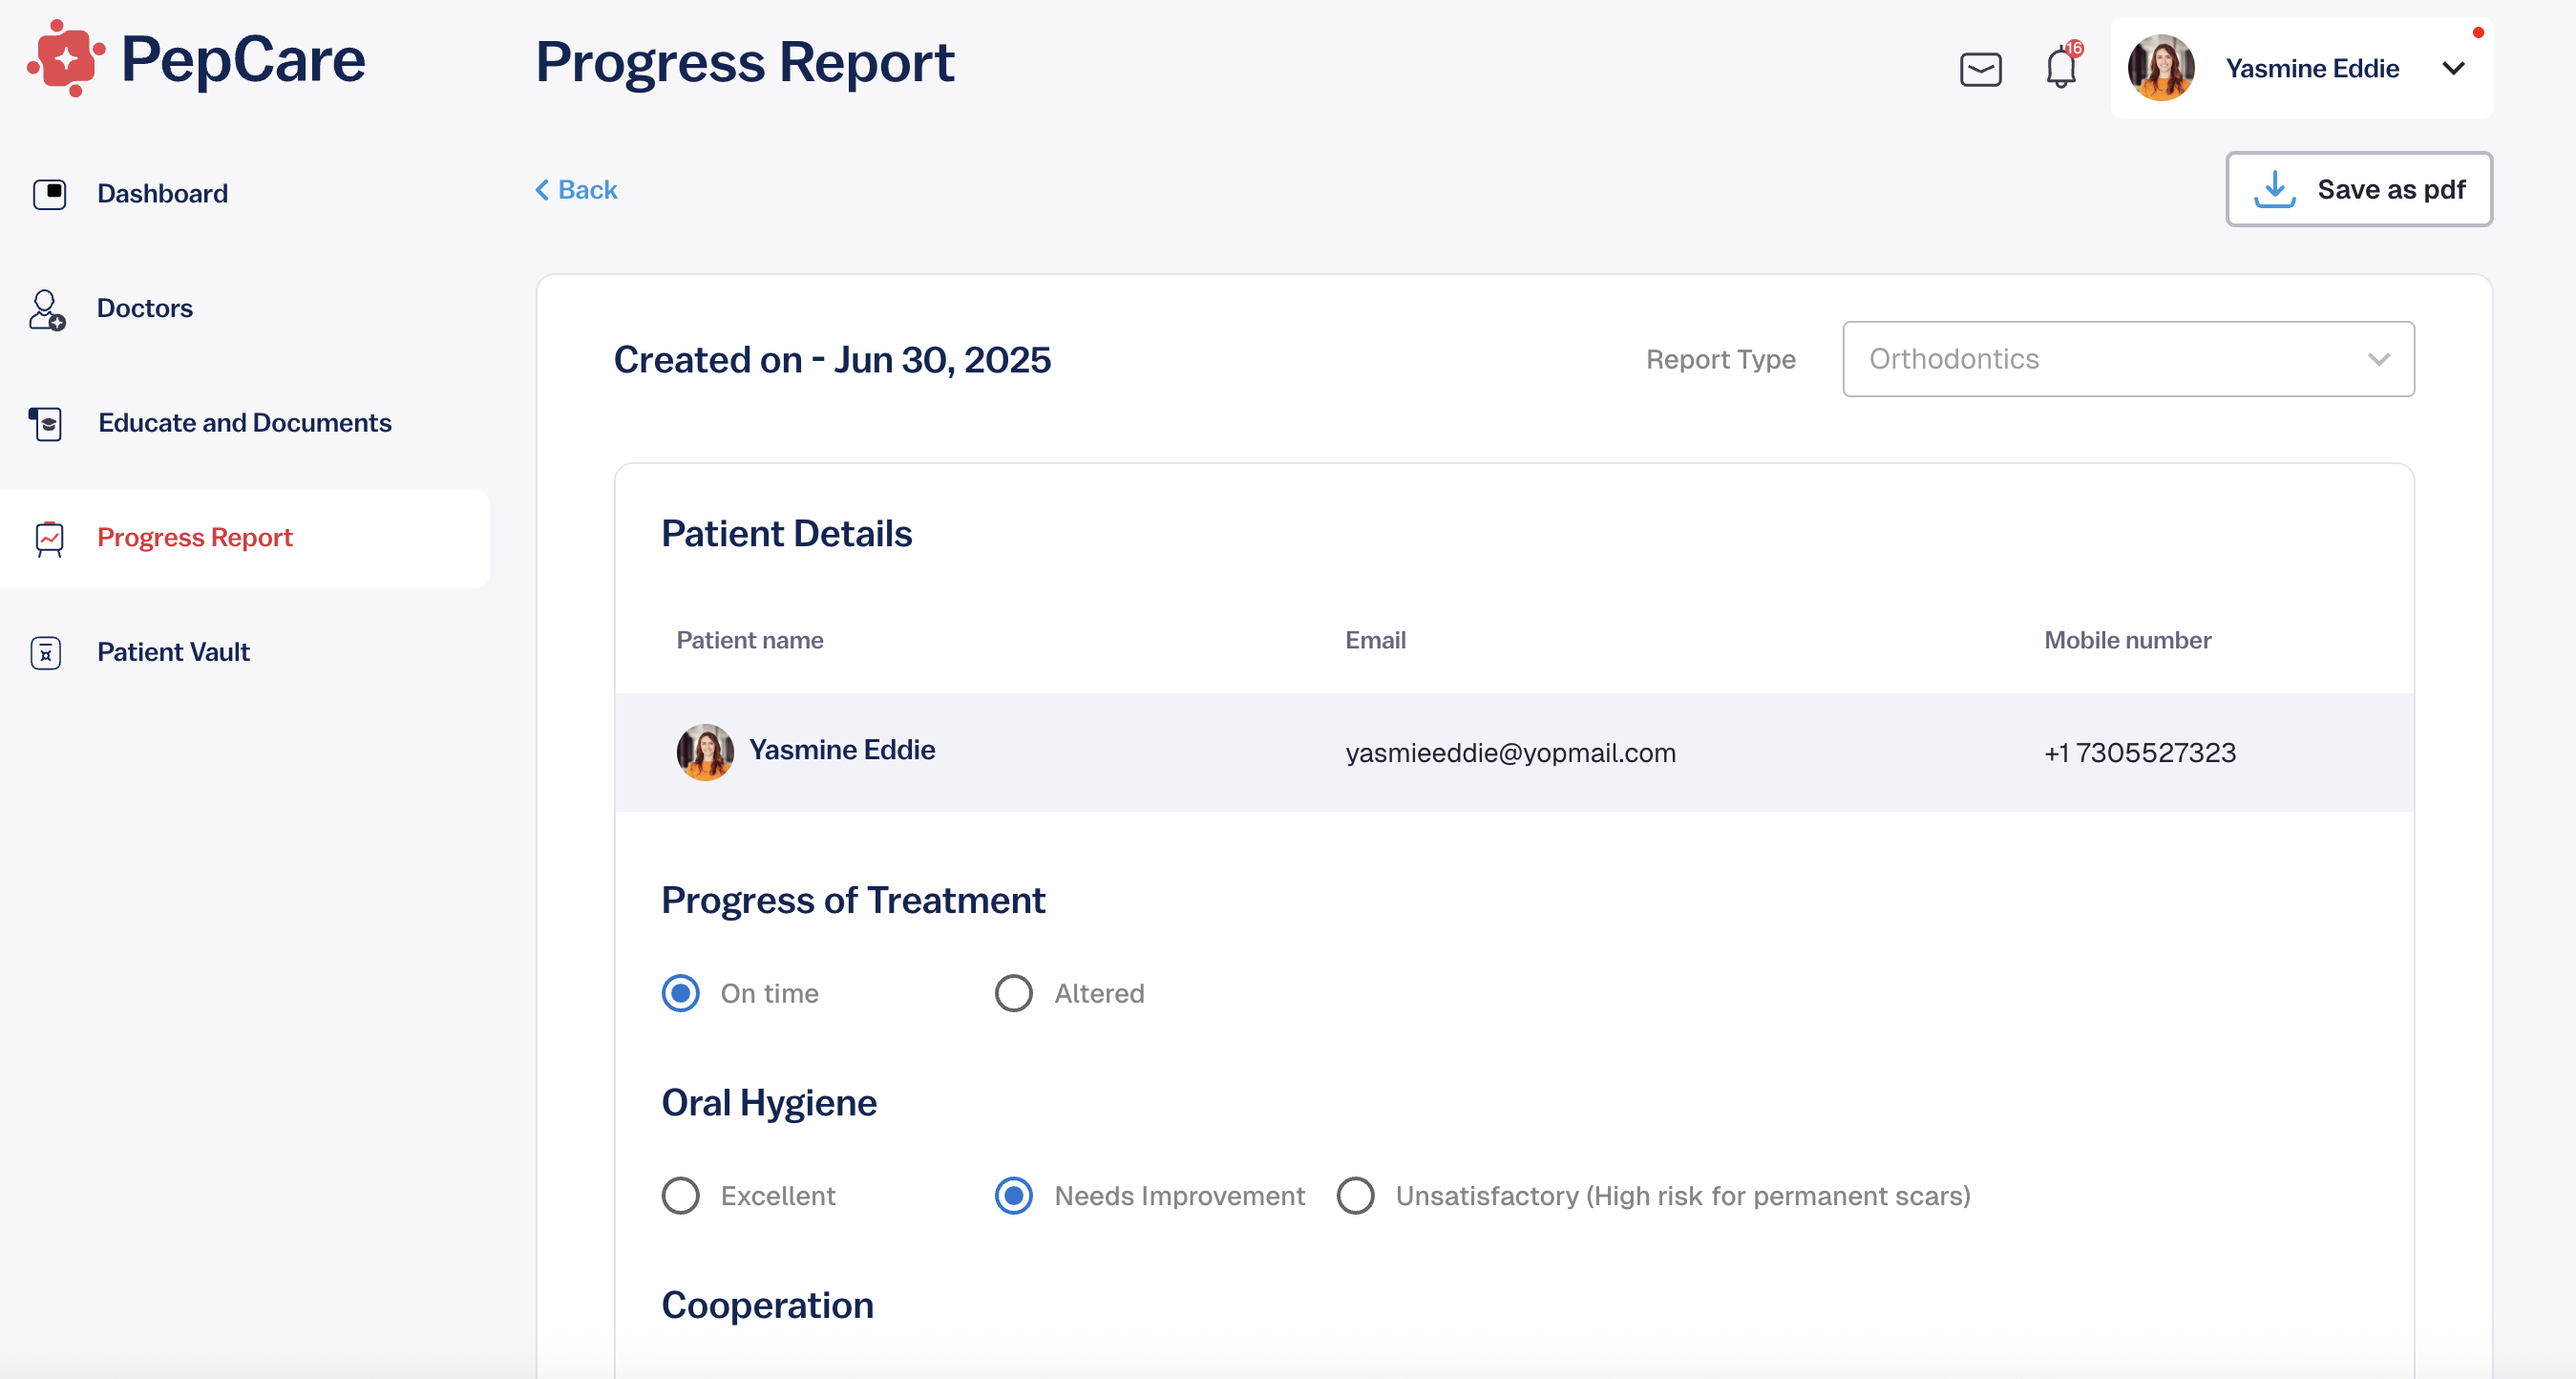Click the Progress Report sidebar icon
Viewport: 2576px width, 1379px height.
point(49,539)
